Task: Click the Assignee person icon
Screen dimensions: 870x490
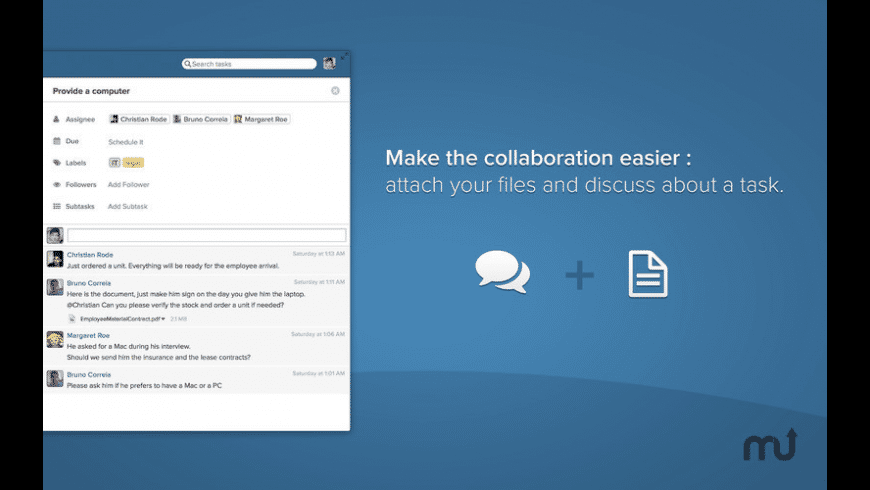Action: pyautogui.click(x=56, y=119)
